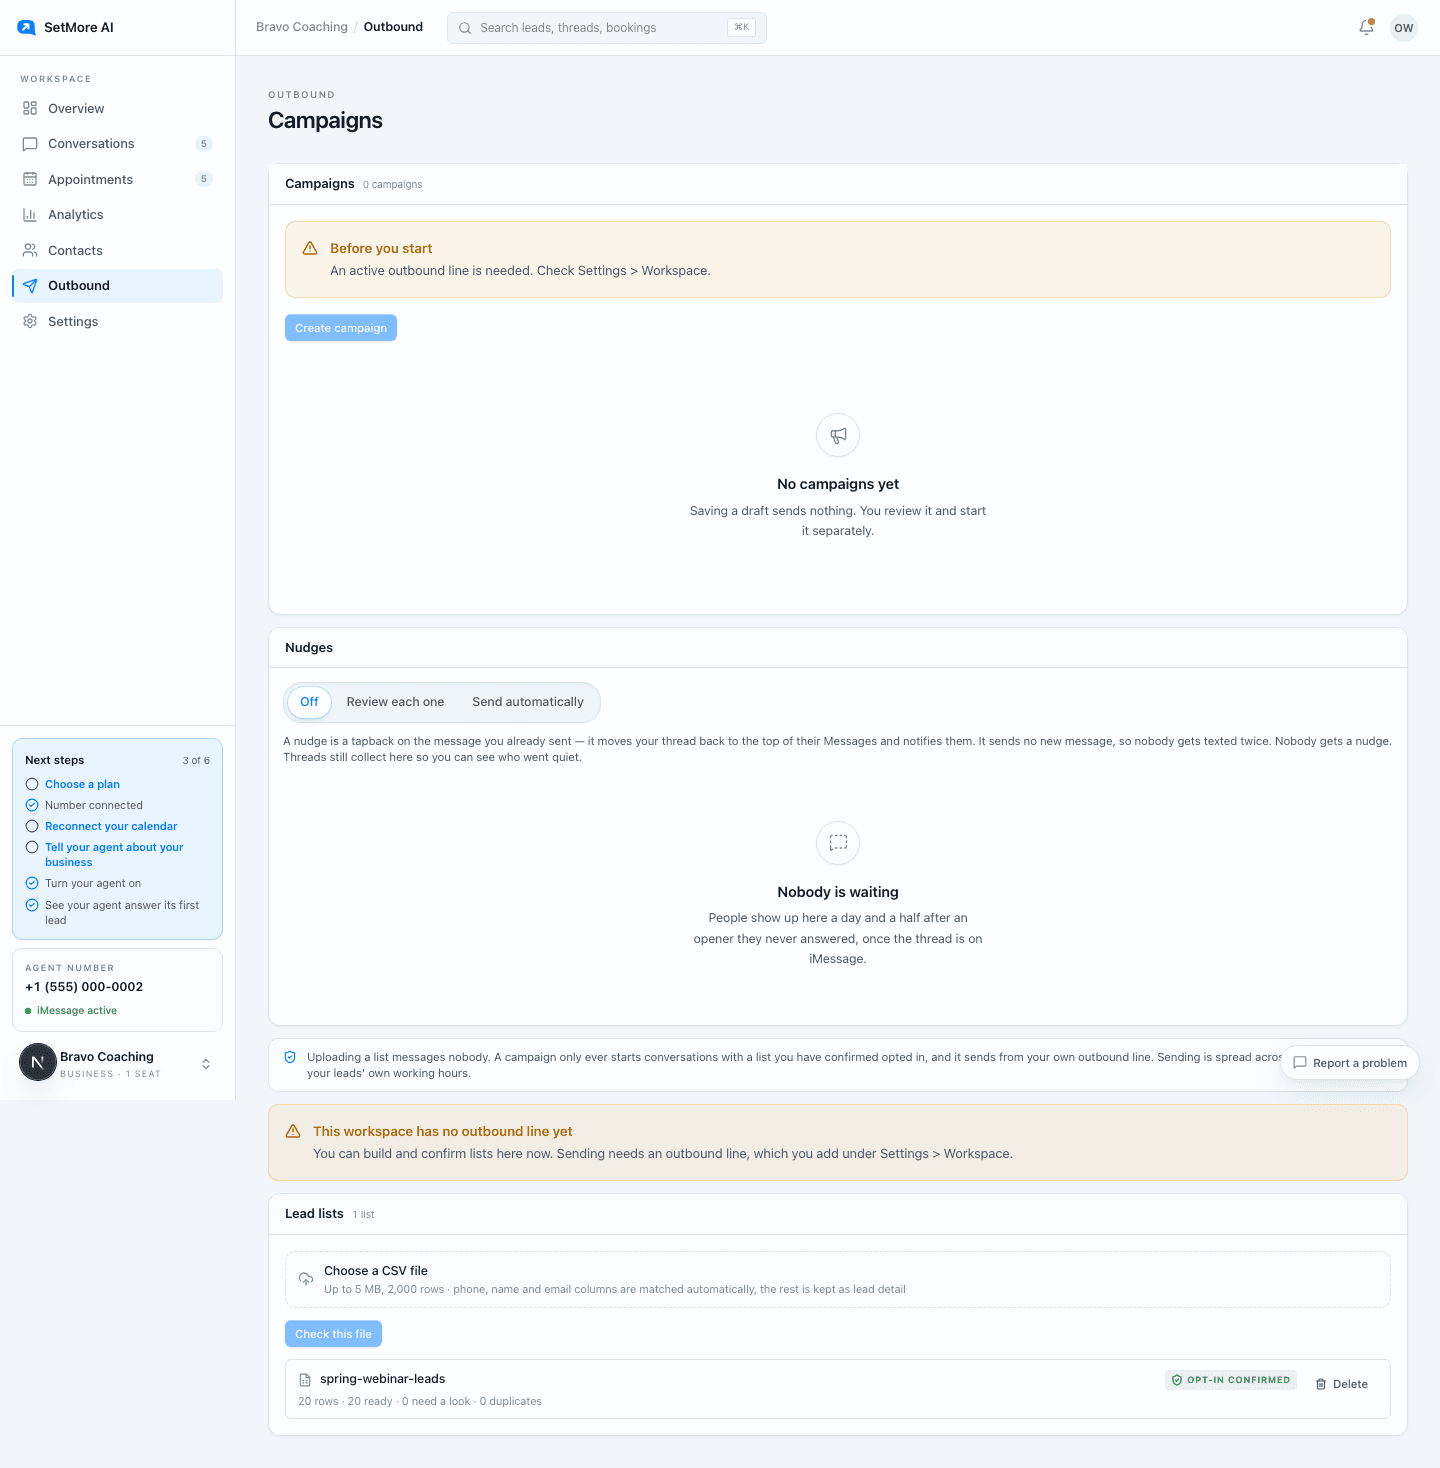Screen dimensions: 1440x1468
Task: Click the Check this file button
Action: [x=333, y=1334]
